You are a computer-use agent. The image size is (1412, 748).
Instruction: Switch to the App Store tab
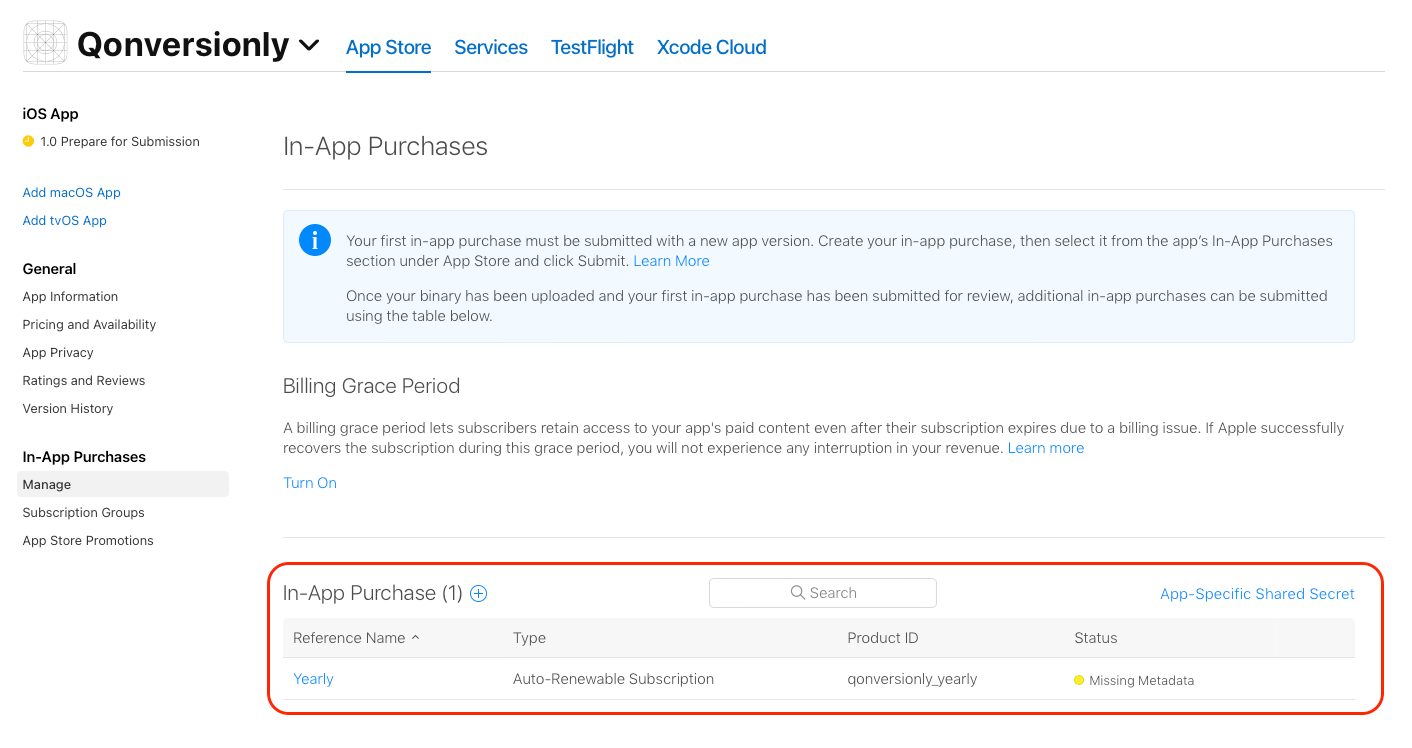(388, 47)
